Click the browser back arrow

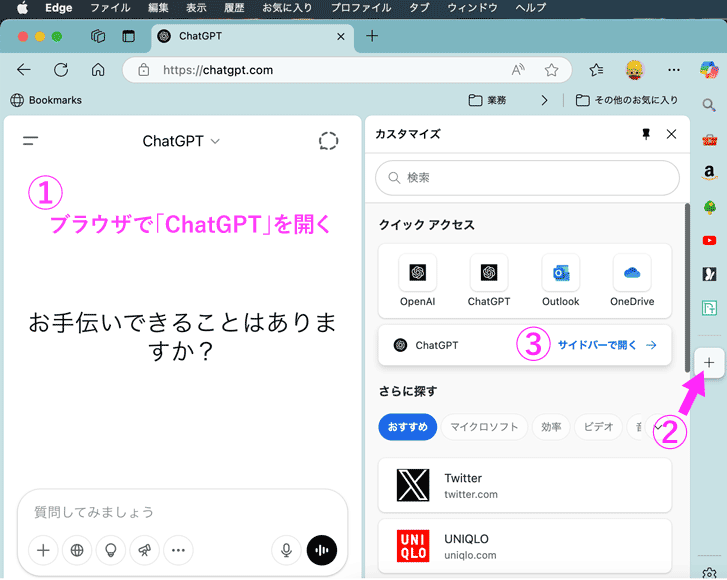(x=24, y=70)
